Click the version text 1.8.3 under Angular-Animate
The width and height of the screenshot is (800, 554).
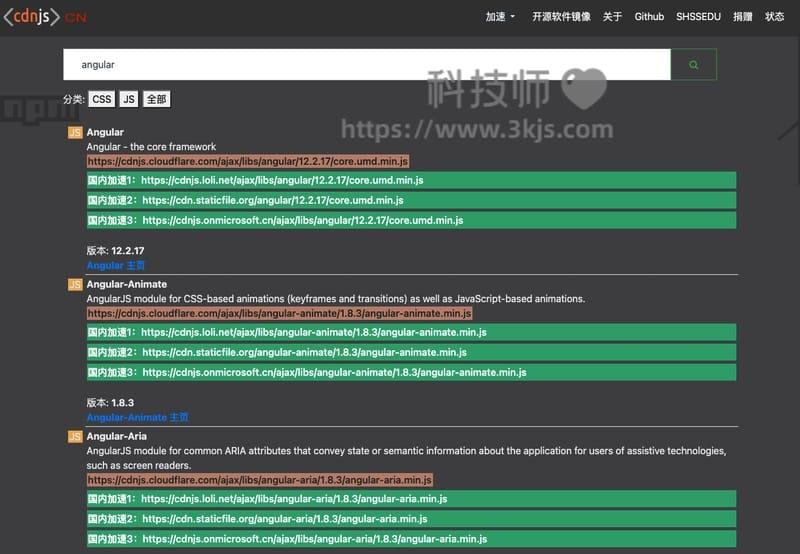pyautogui.click(x=122, y=402)
